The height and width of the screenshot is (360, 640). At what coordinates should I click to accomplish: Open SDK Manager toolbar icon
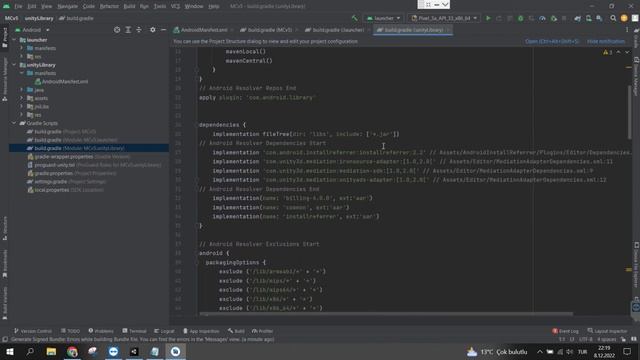click(x=599, y=18)
